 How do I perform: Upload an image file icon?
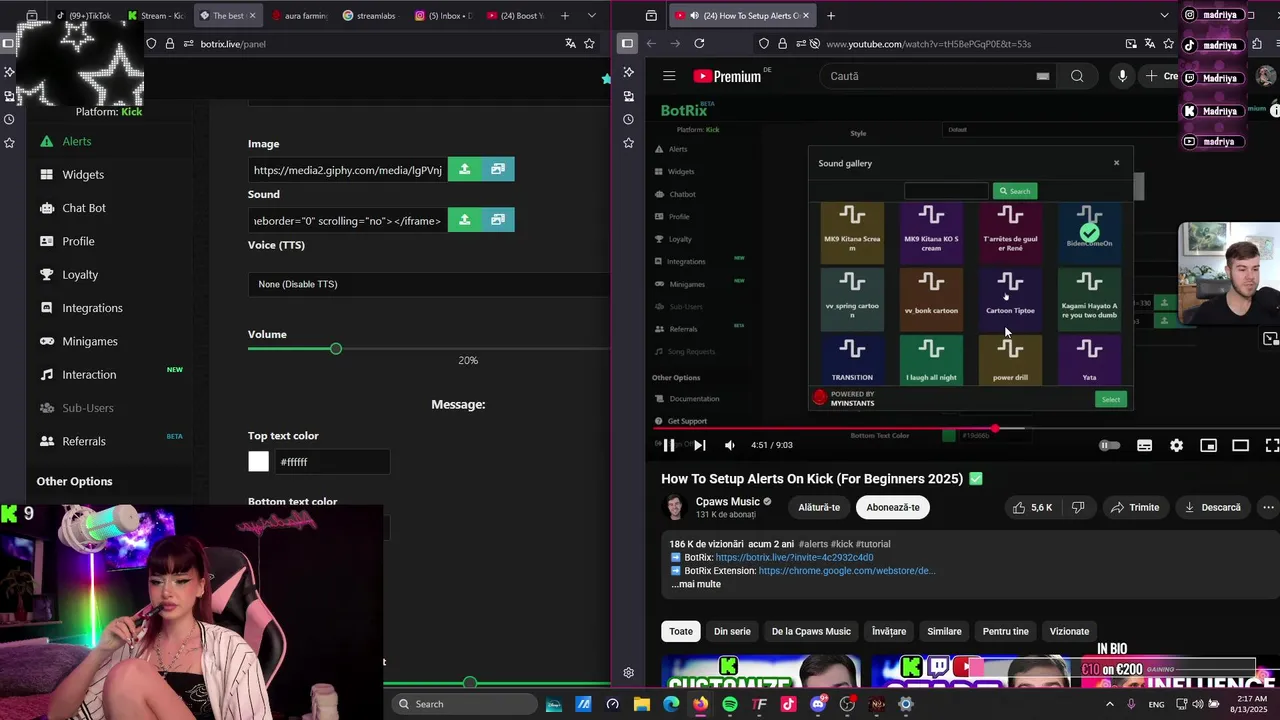pos(464,169)
